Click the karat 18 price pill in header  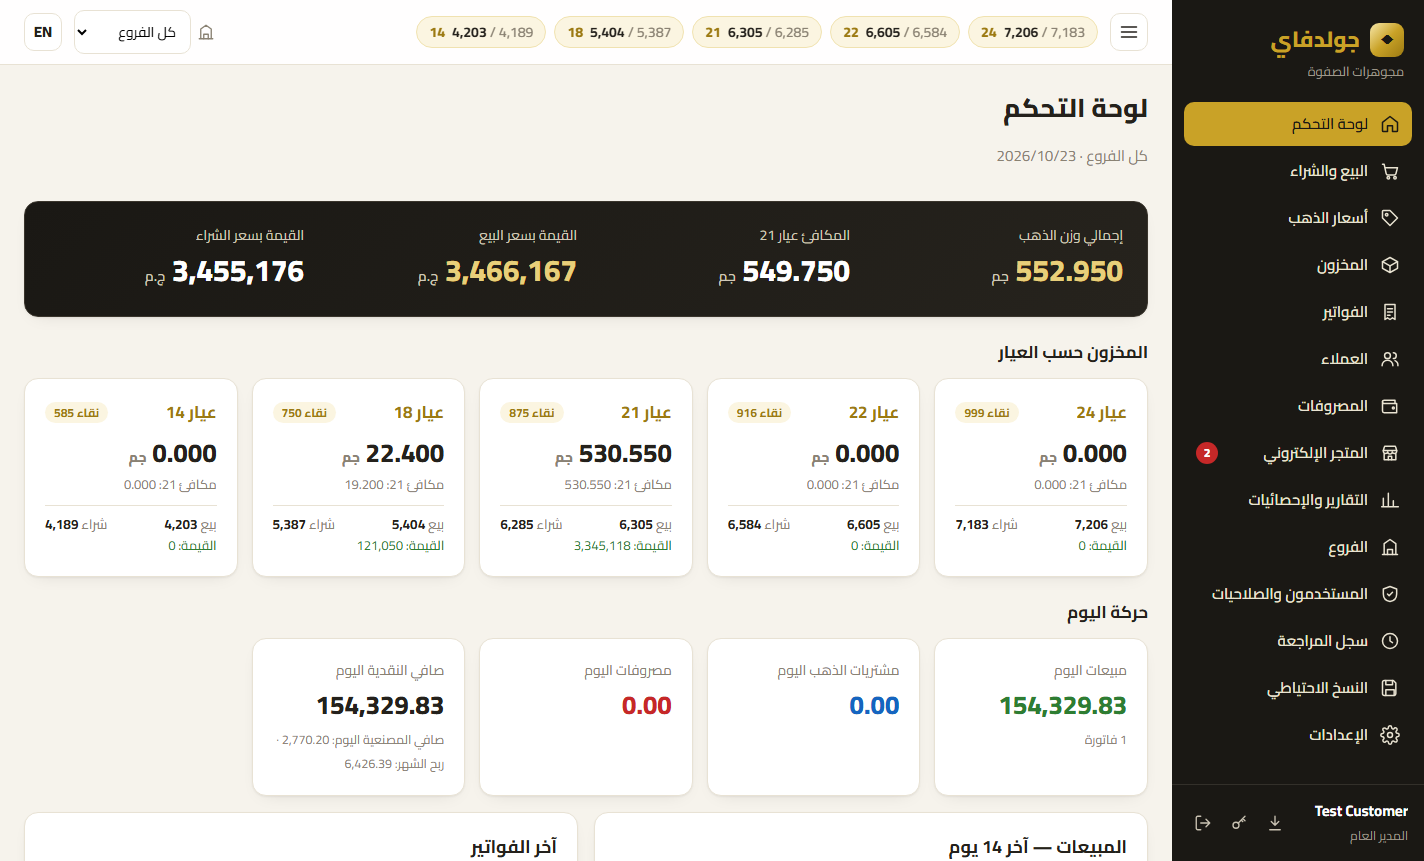(619, 32)
